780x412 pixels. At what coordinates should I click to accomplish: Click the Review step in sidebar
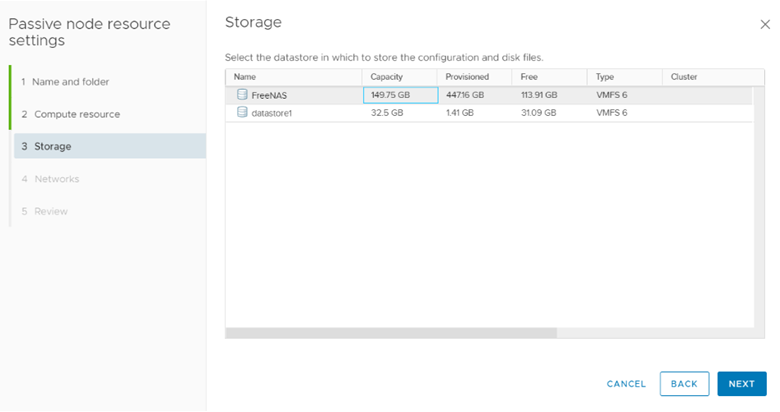(x=51, y=211)
